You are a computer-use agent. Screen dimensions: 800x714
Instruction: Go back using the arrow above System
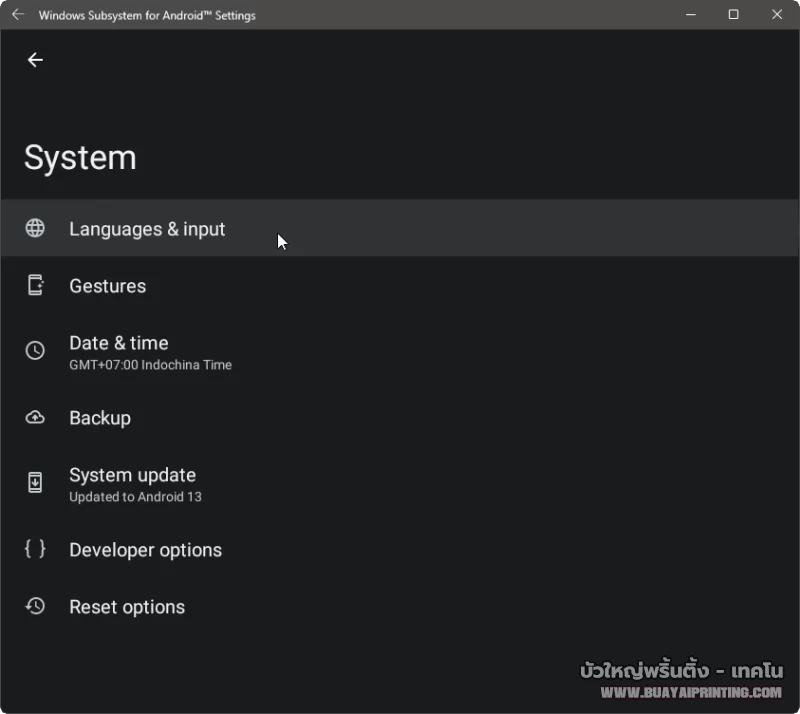tap(35, 60)
